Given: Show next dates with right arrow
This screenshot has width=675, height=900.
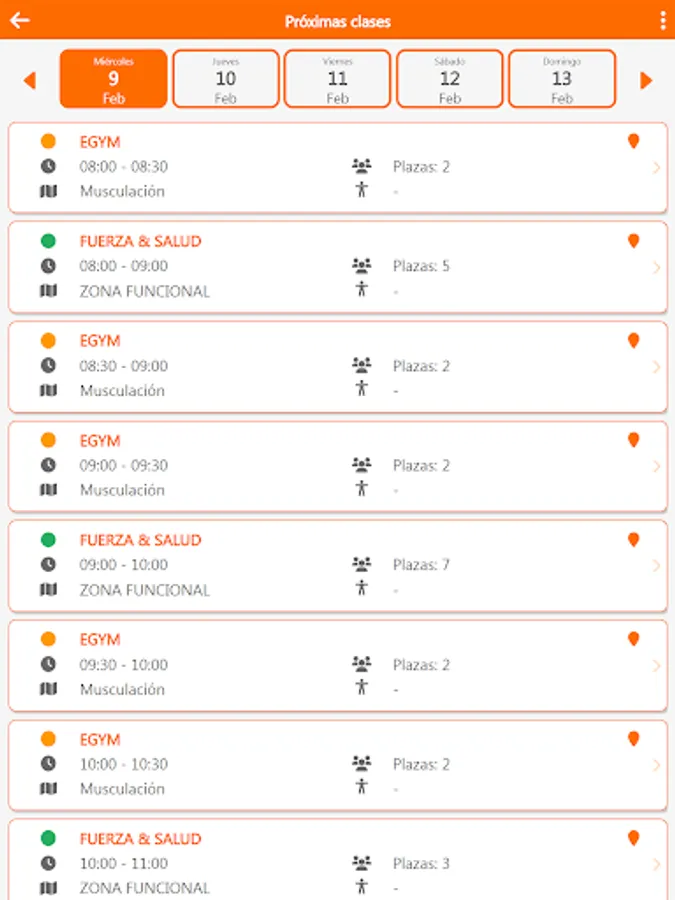Looking at the screenshot, I should tap(646, 80).
